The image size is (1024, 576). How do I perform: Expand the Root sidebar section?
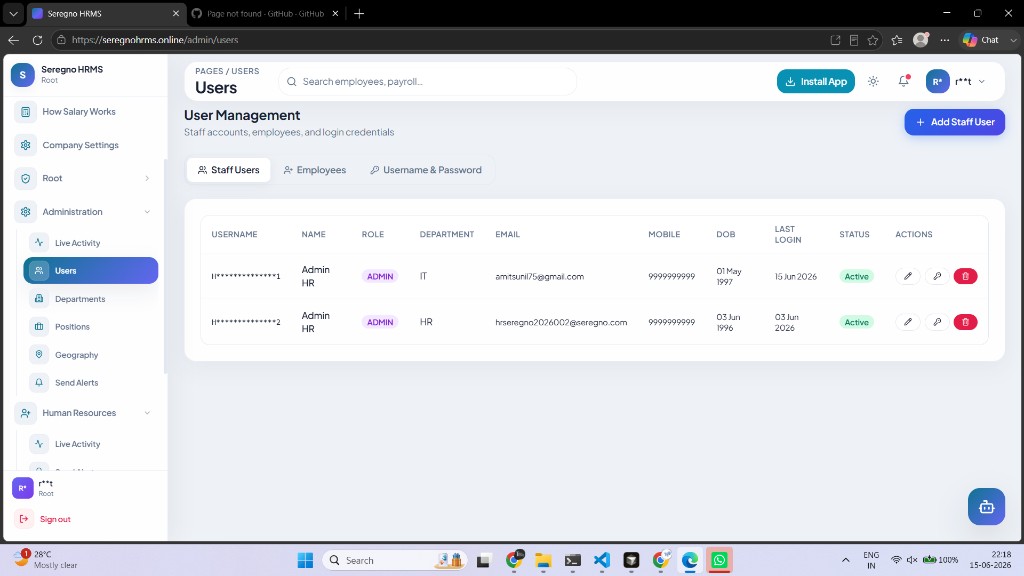pyautogui.click(x=84, y=178)
